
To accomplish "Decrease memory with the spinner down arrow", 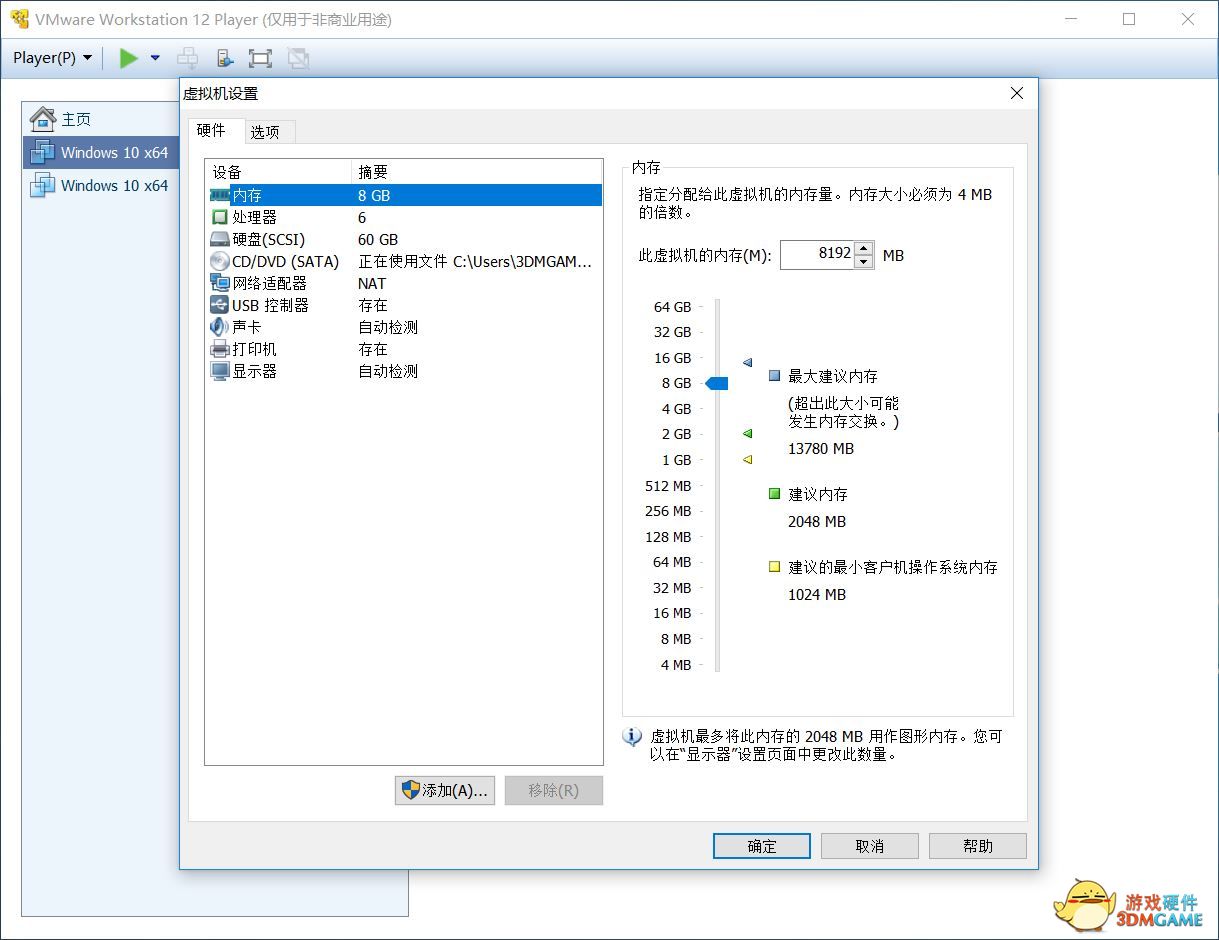I will (x=864, y=261).
